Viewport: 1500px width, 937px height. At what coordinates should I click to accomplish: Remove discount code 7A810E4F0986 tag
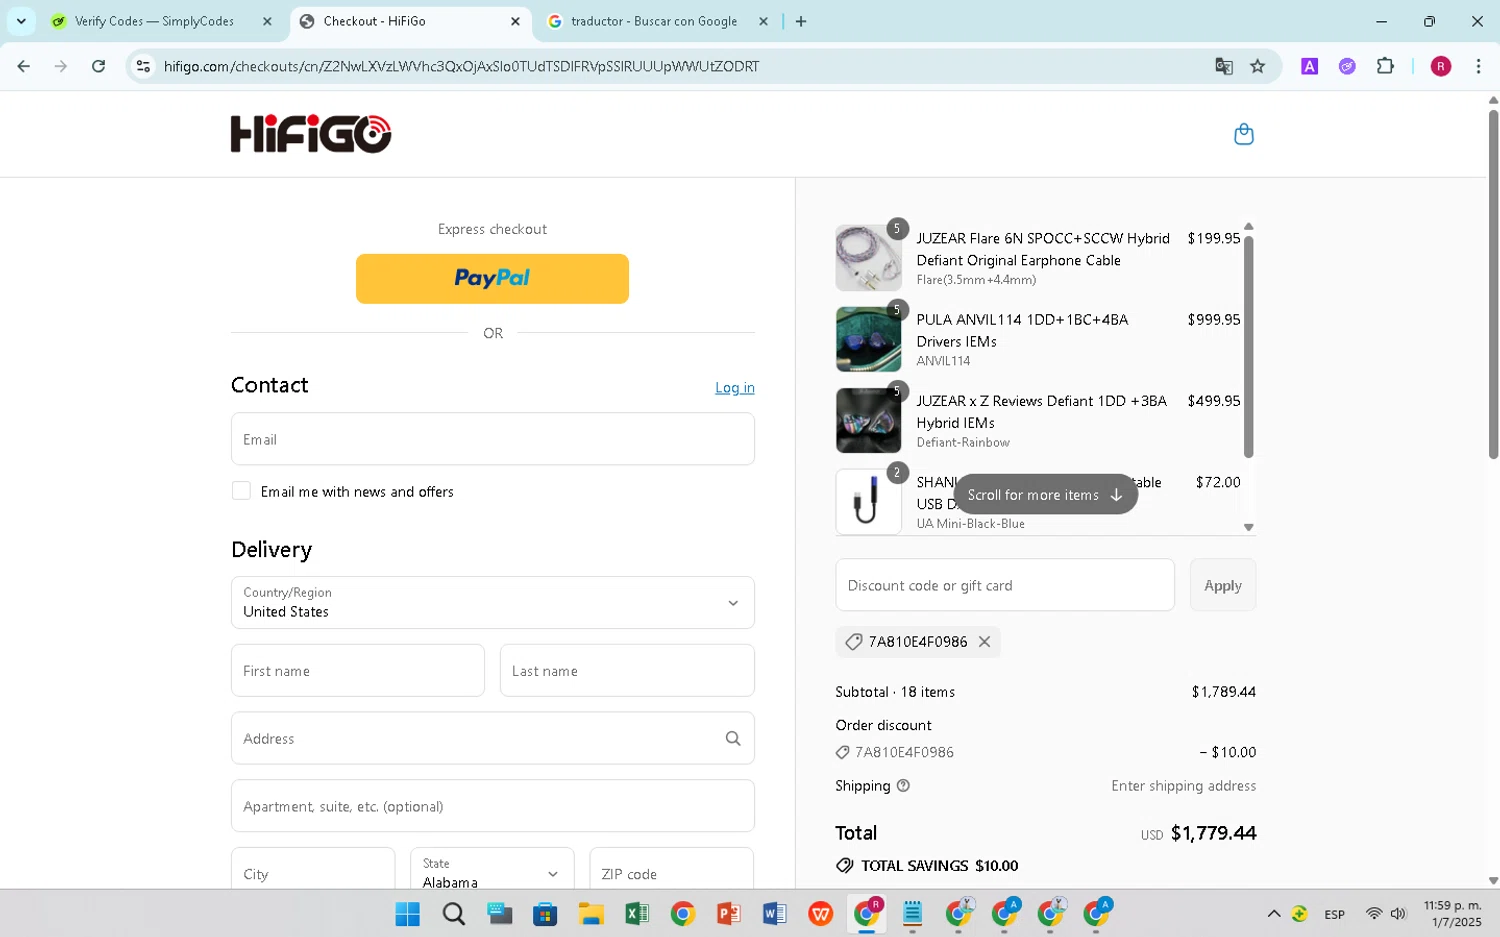[984, 642]
